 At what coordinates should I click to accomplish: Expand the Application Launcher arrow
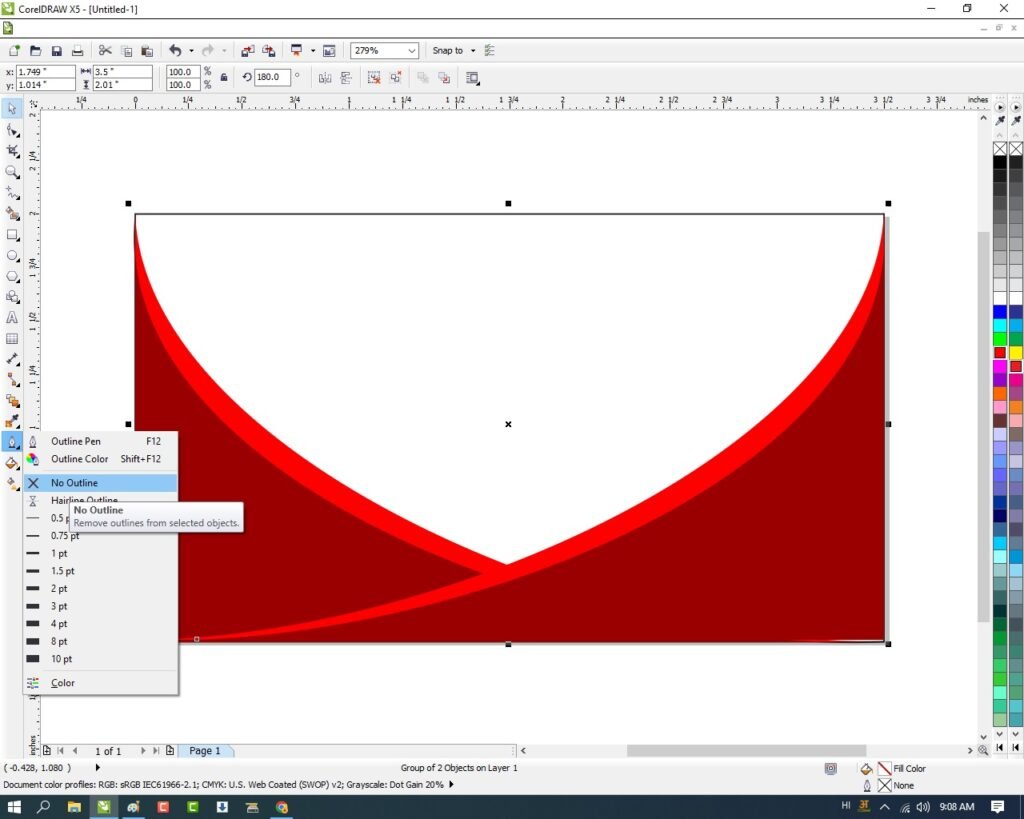312,50
